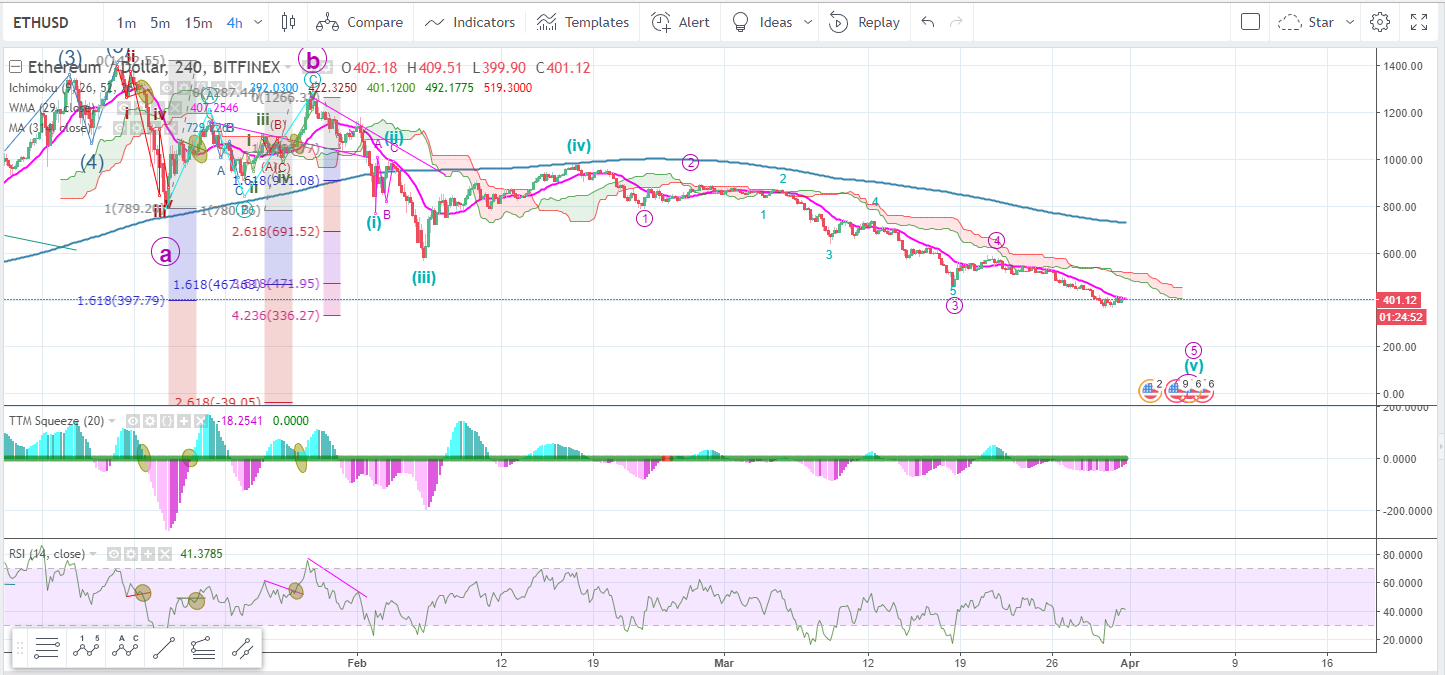
Task: Edit the ETHUSD symbol field
Action: tap(53, 22)
